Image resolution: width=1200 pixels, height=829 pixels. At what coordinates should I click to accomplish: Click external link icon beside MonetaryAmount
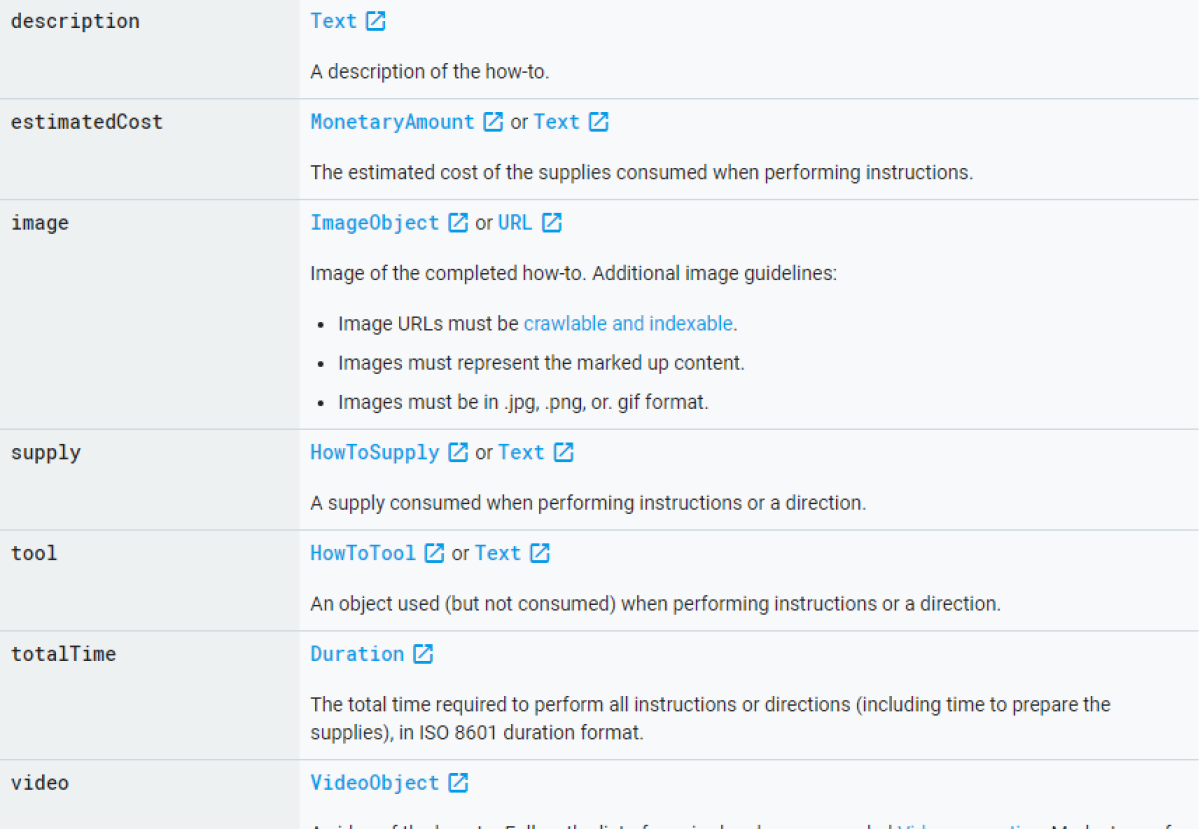coord(493,122)
